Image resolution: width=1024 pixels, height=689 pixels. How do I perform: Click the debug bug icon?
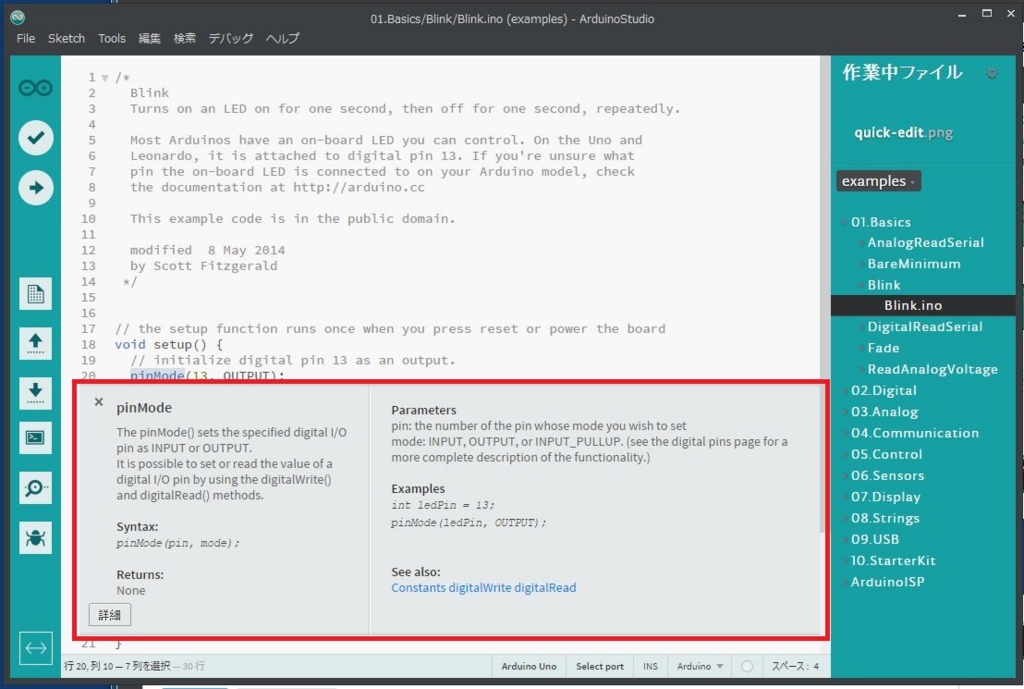click(35, 538)
